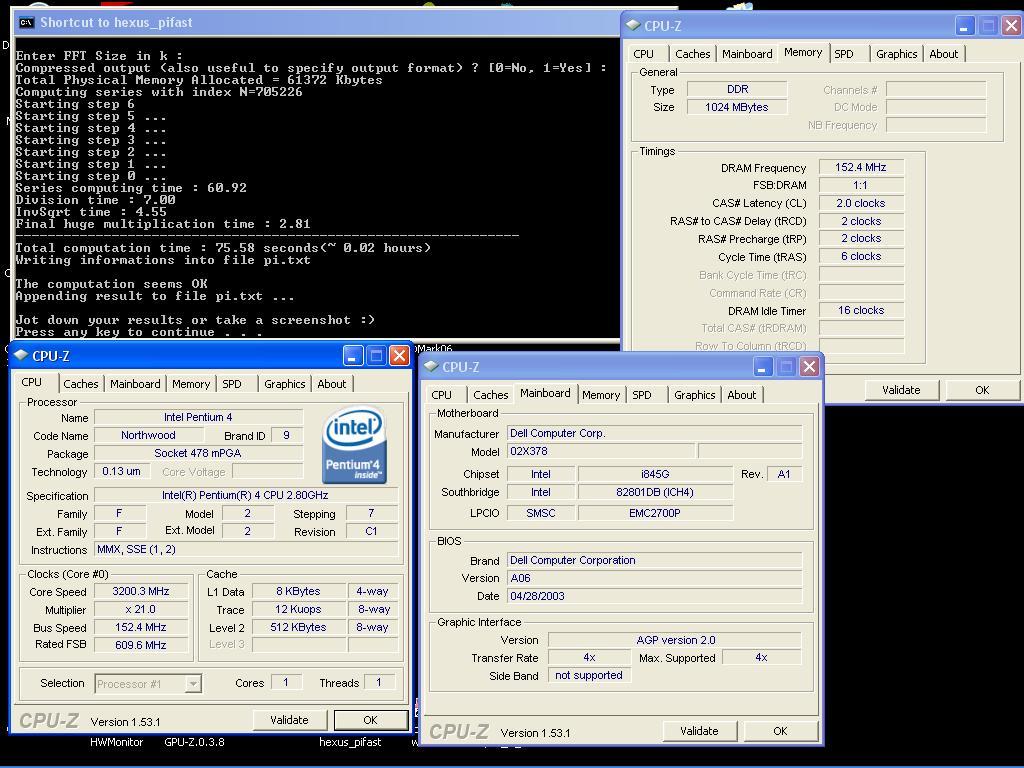Viewport: 1024px width, 768px height.
Task: Click the AGP version 2.0 field
Action: click(675, 640)
